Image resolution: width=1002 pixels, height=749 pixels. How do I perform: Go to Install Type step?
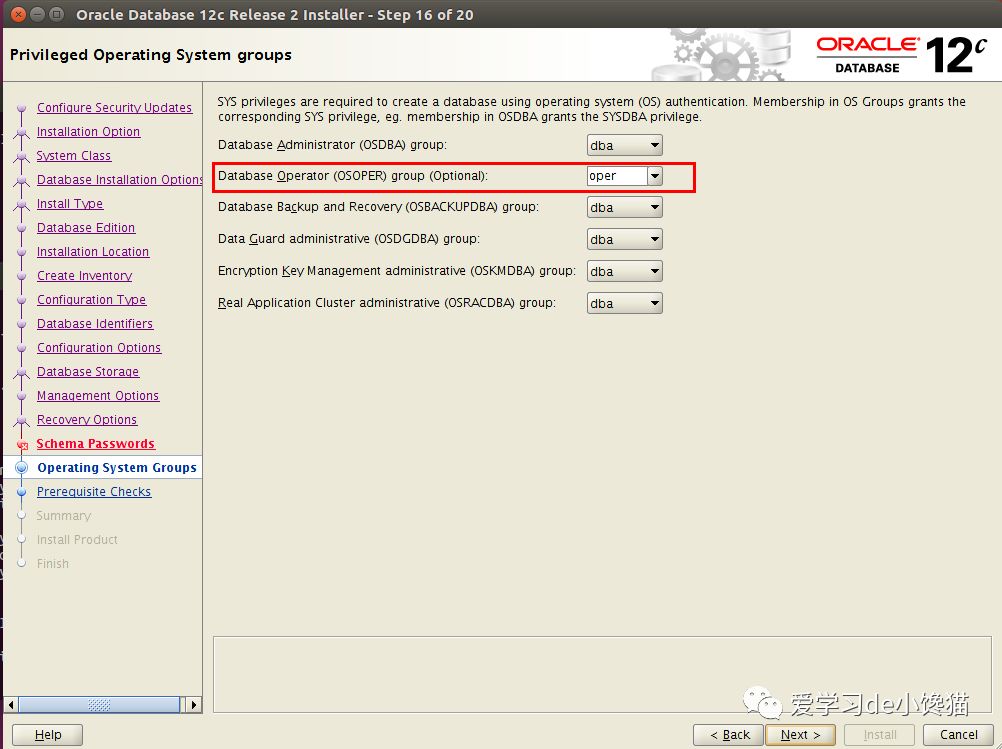tap(70, 203)
